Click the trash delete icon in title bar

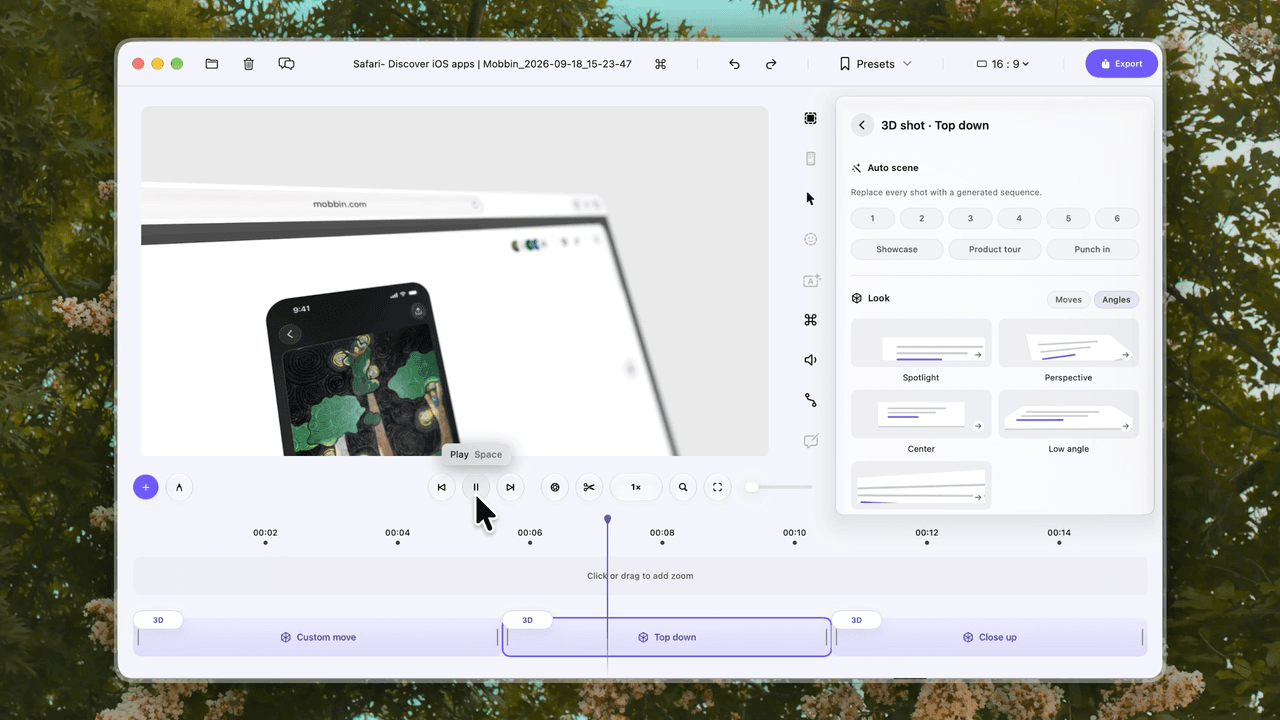(249, 64)
